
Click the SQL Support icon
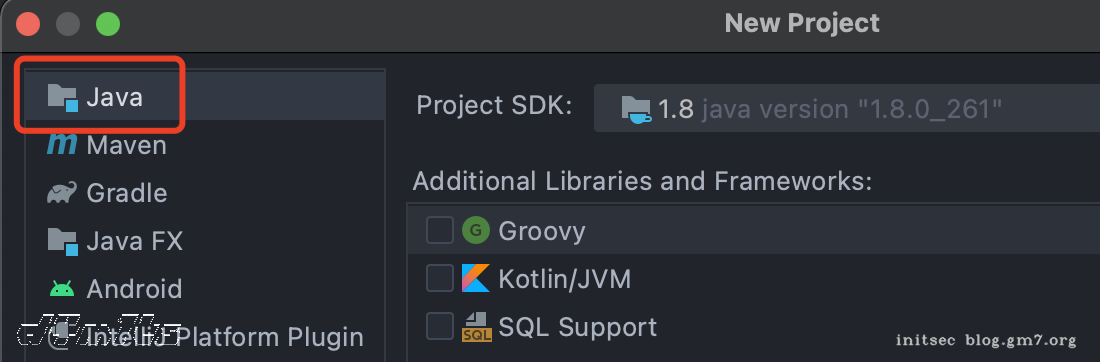click(x=476, y=327)
